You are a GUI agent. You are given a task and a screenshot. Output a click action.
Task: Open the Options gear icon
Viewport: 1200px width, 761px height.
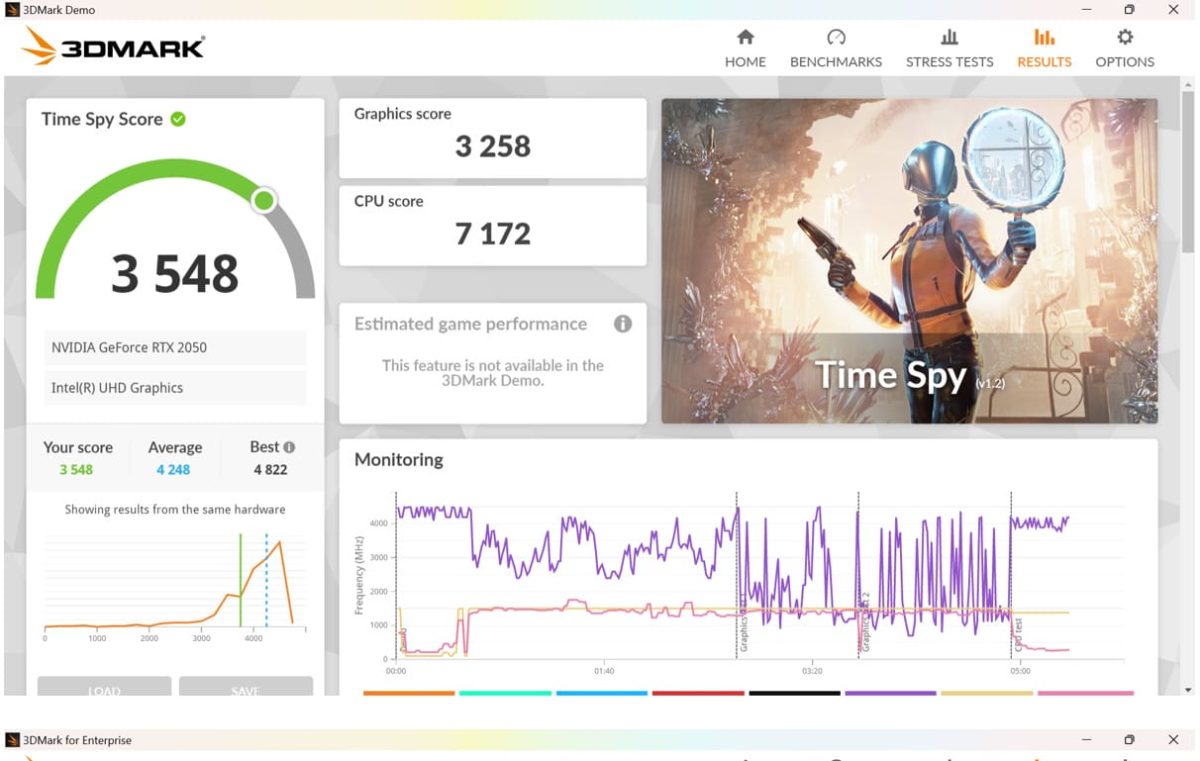[x=1125, y=37]
